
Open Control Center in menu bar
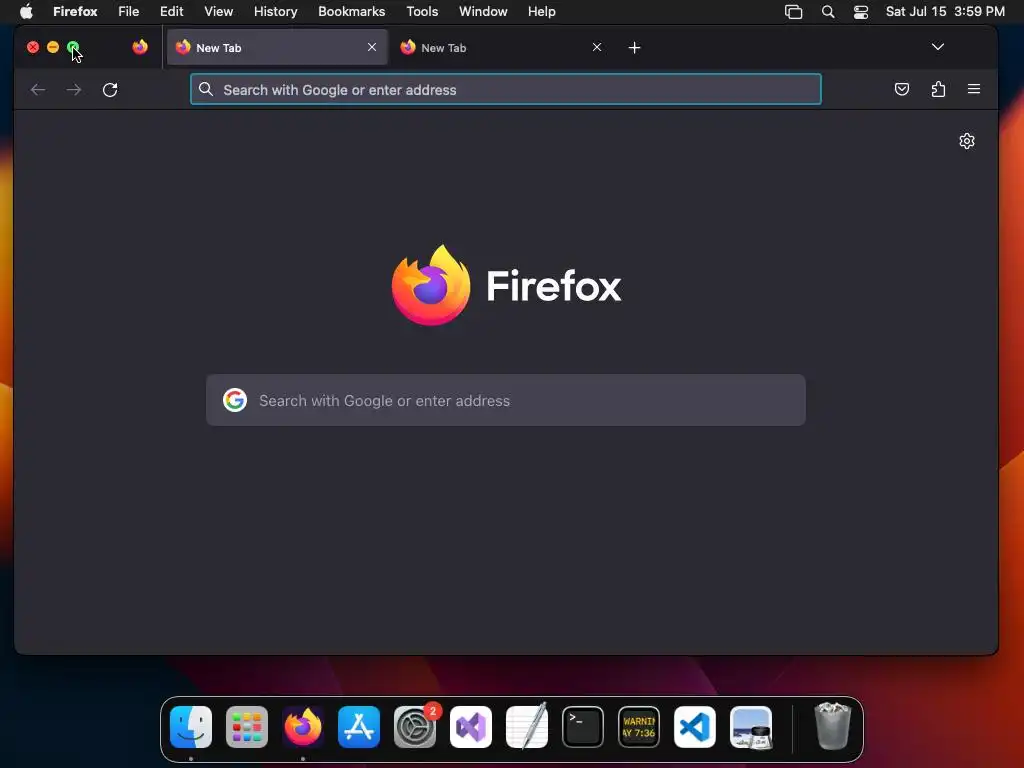[861, 12]
